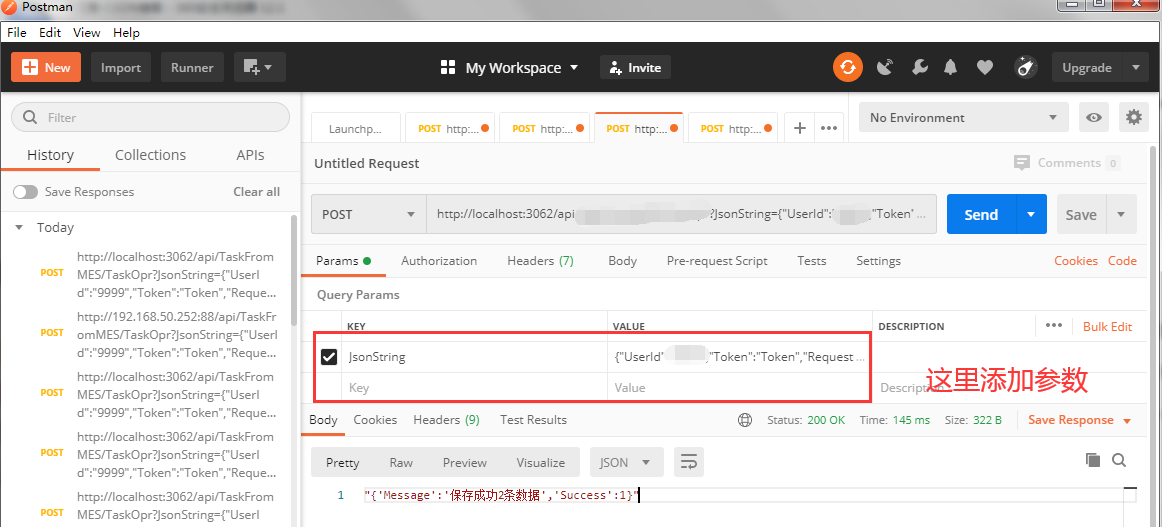Open the No Environment dropdown
The width and height of the screenshot is (1162, 527).
963,117
